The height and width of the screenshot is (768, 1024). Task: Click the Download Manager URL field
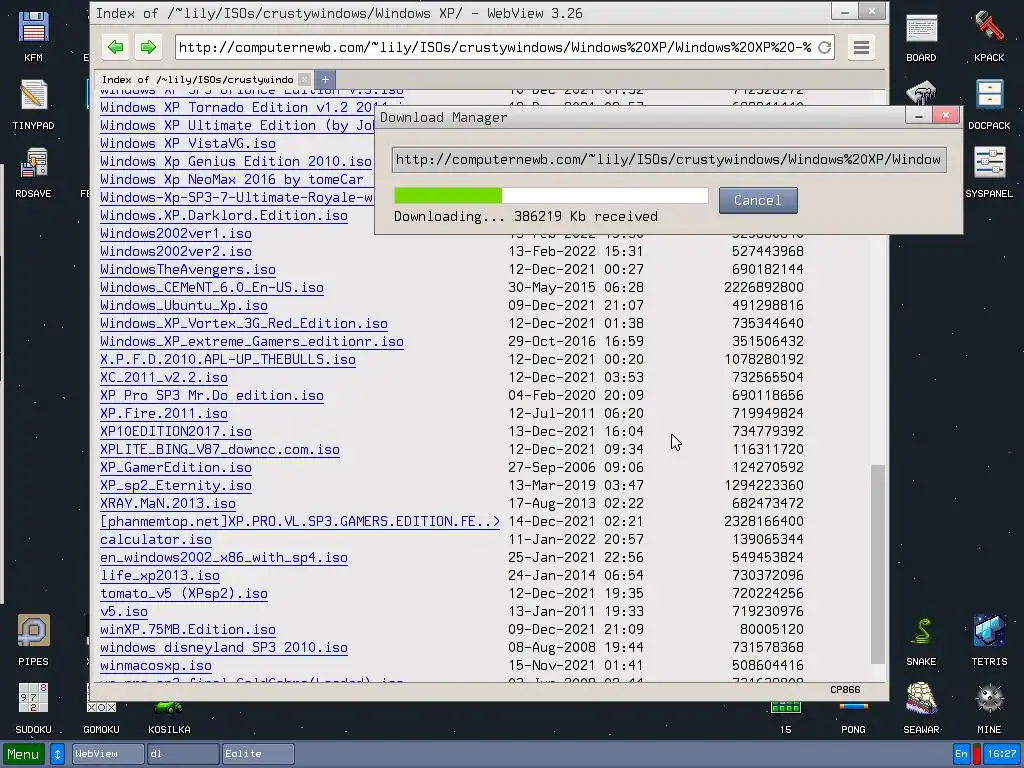point(669,160)
